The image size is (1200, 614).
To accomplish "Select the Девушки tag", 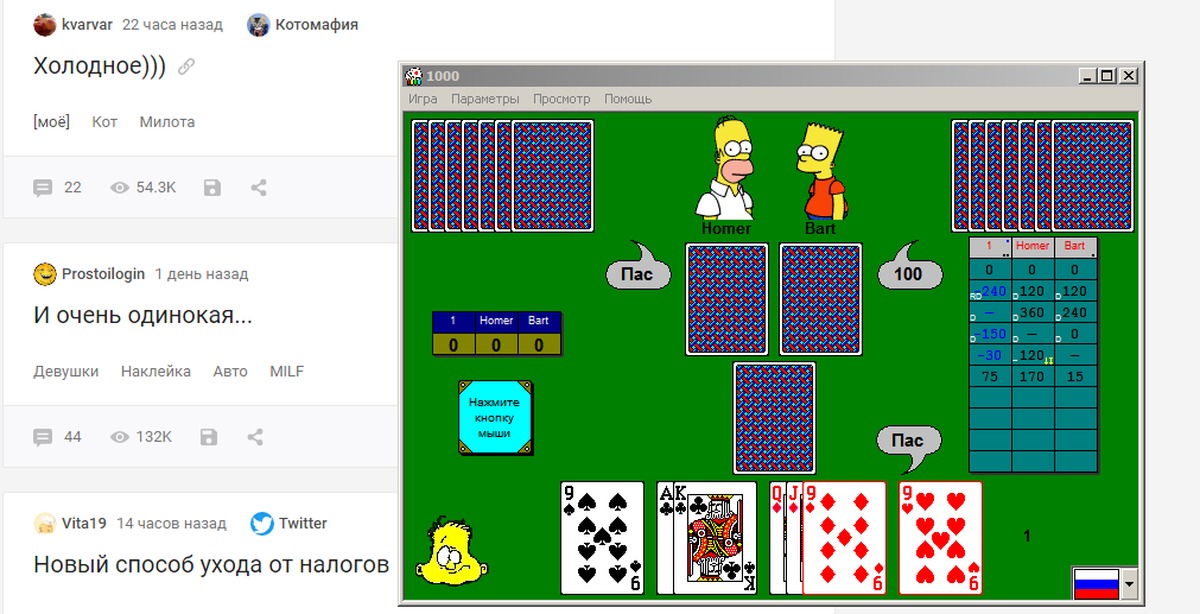I will click(x=66, y=371).
